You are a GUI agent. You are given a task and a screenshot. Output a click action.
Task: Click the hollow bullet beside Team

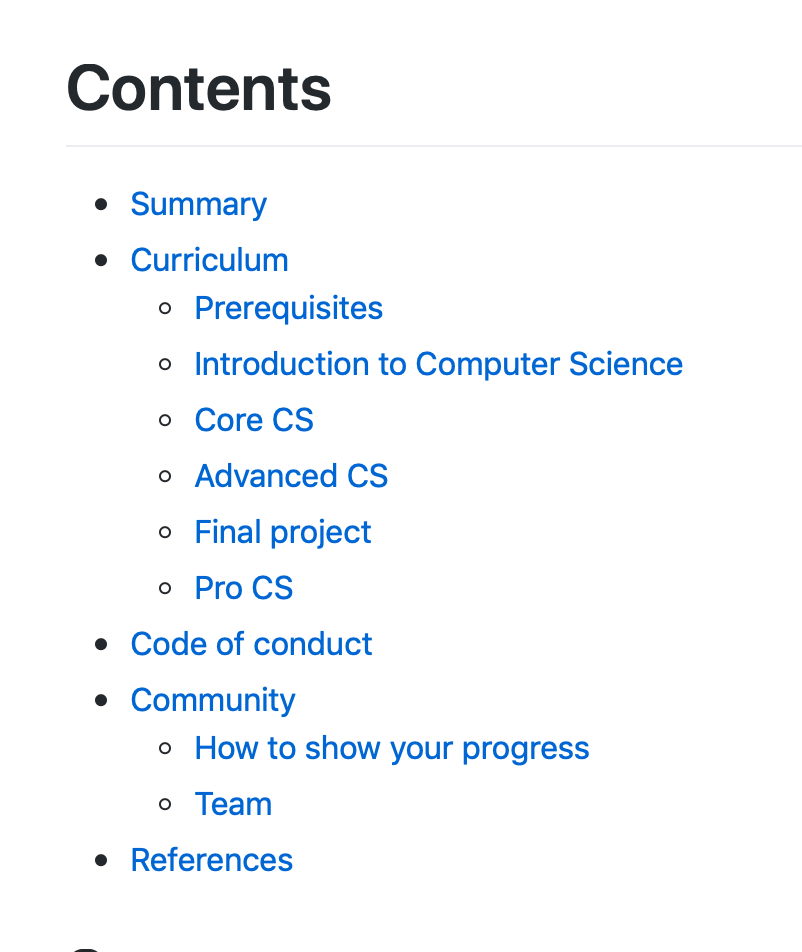coord(165,804)
